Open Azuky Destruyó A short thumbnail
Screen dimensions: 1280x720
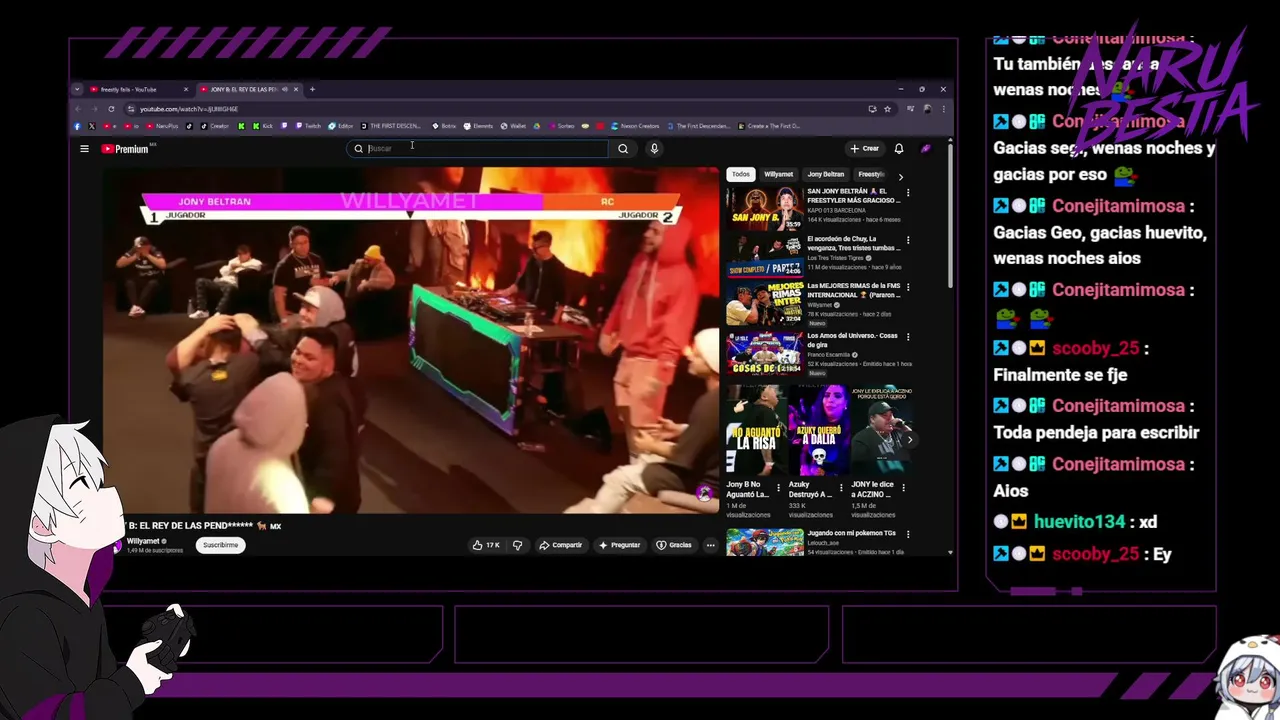(819, 430)
